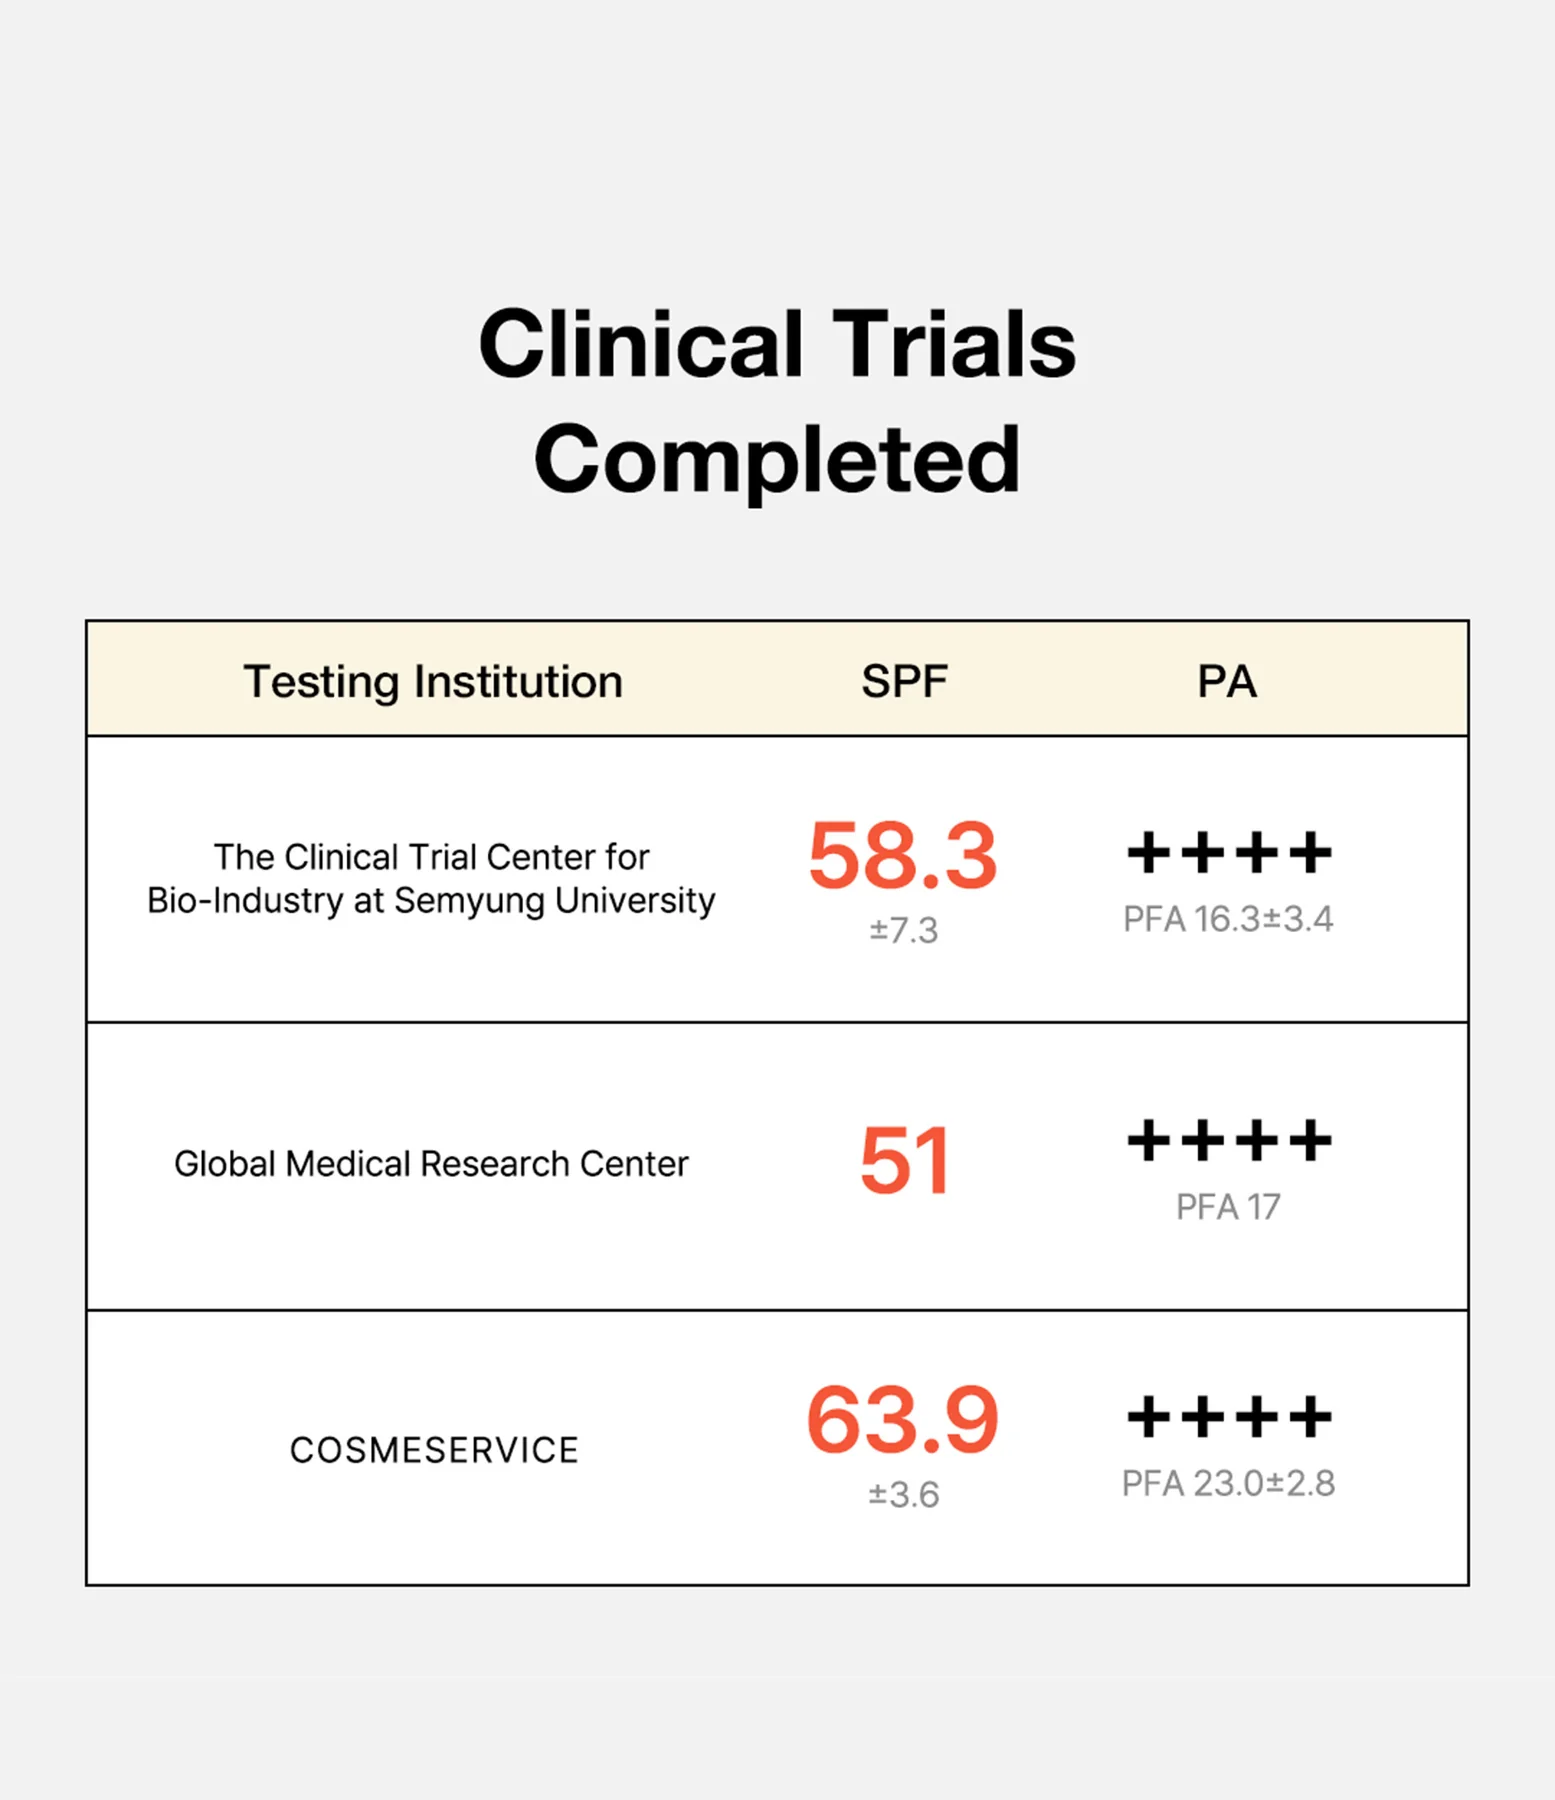Select the PFA 23.0±2.8 text
This screenshot has width=1555, height=1800.
(1228, 1483)
